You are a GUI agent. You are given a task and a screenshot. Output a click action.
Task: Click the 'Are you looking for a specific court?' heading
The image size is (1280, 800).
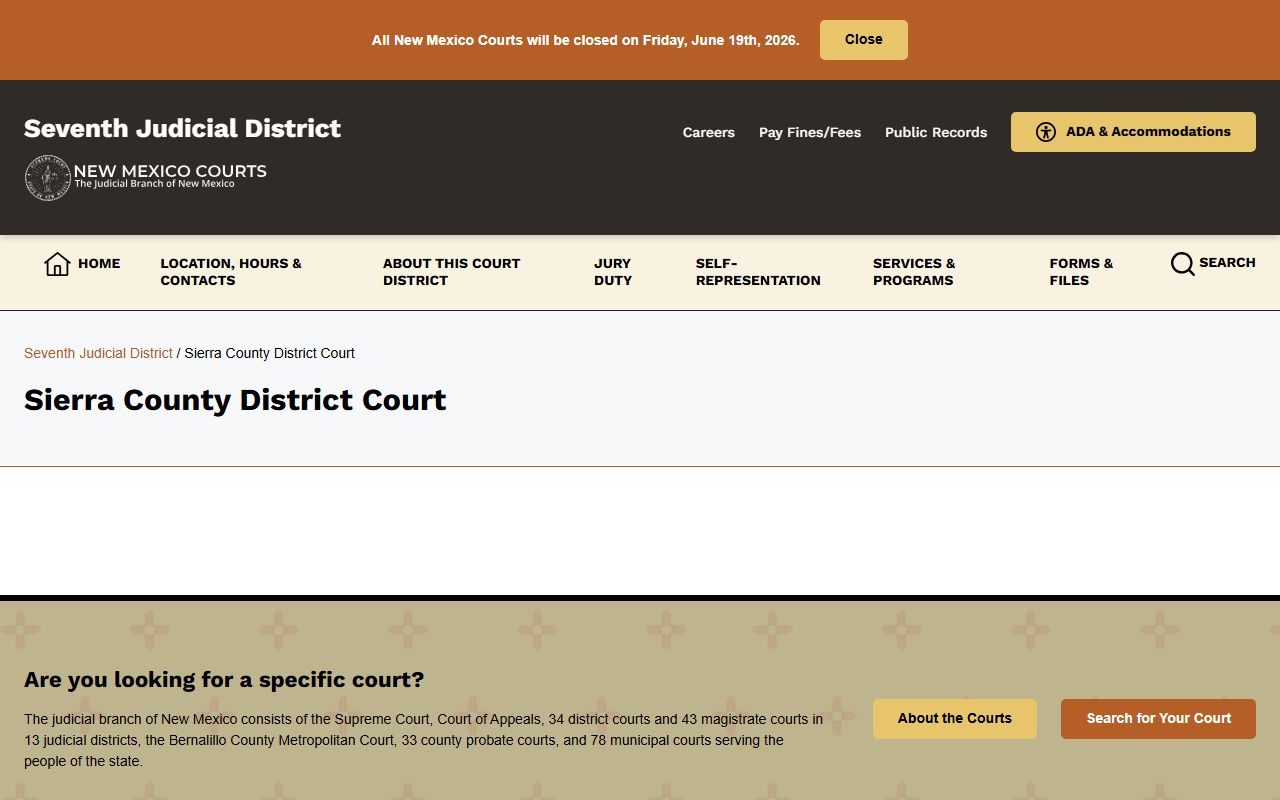[x=224, y=680]
